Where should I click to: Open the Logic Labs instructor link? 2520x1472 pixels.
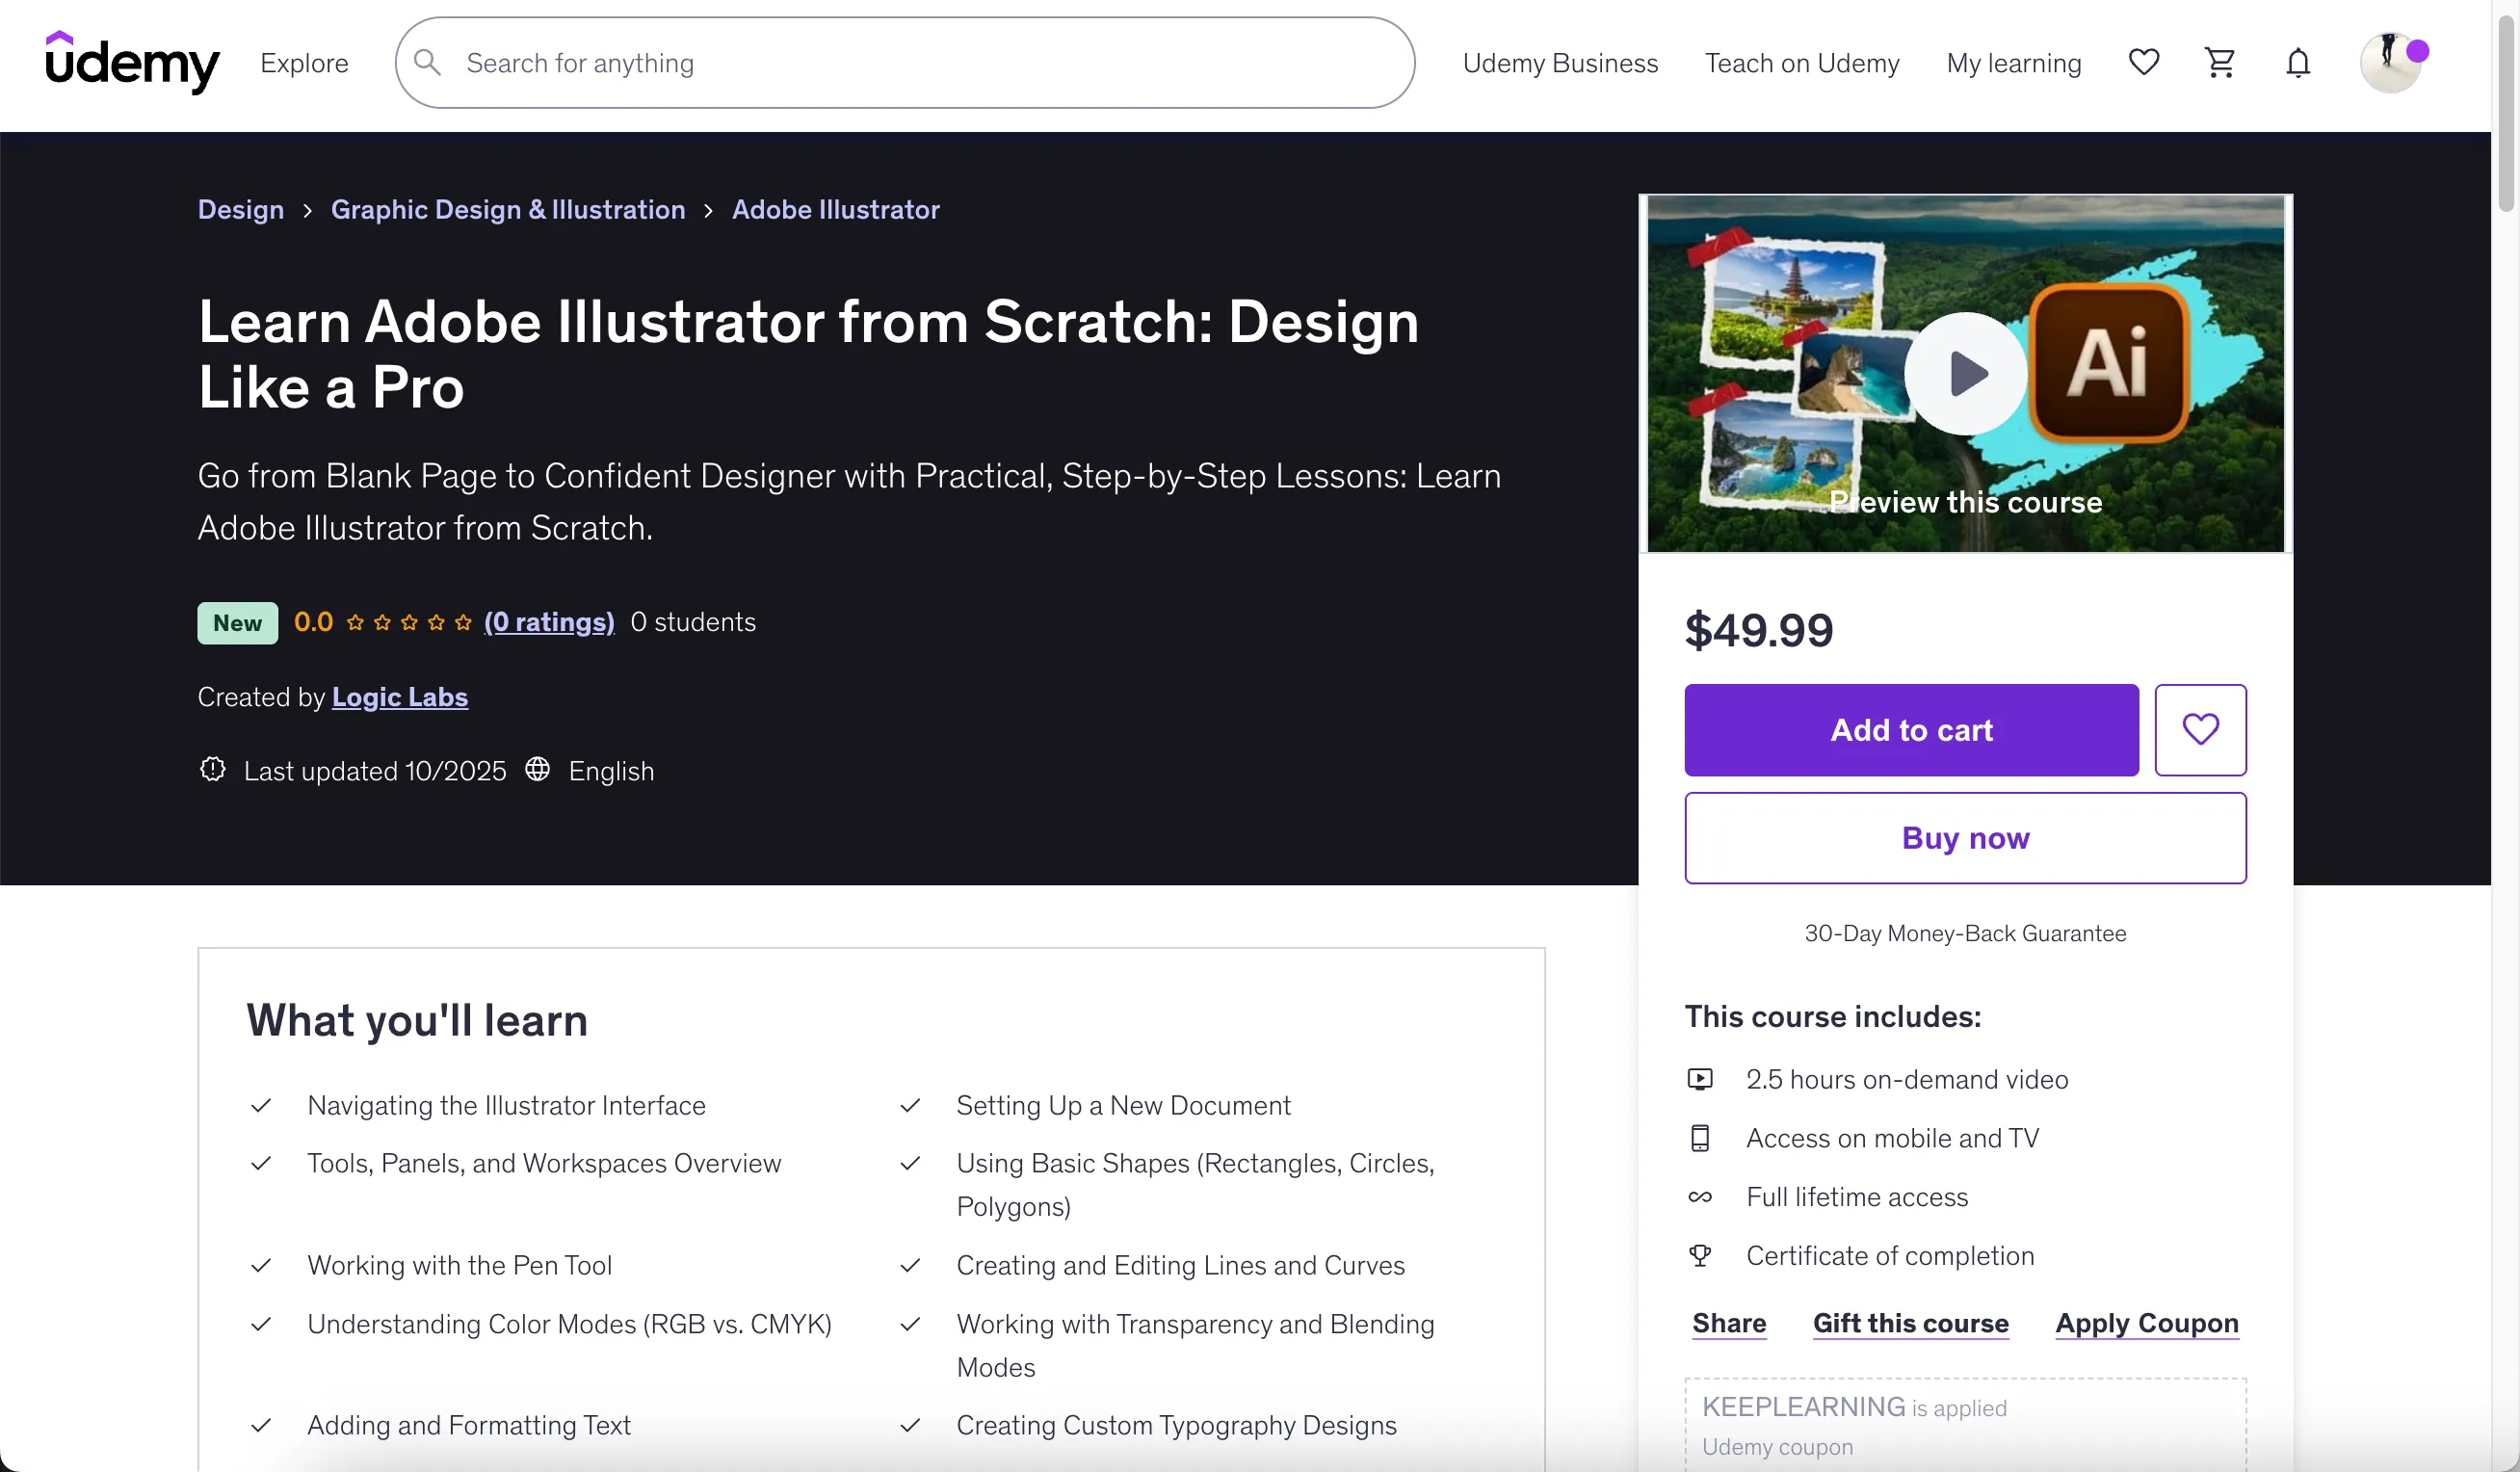point(399,697)
